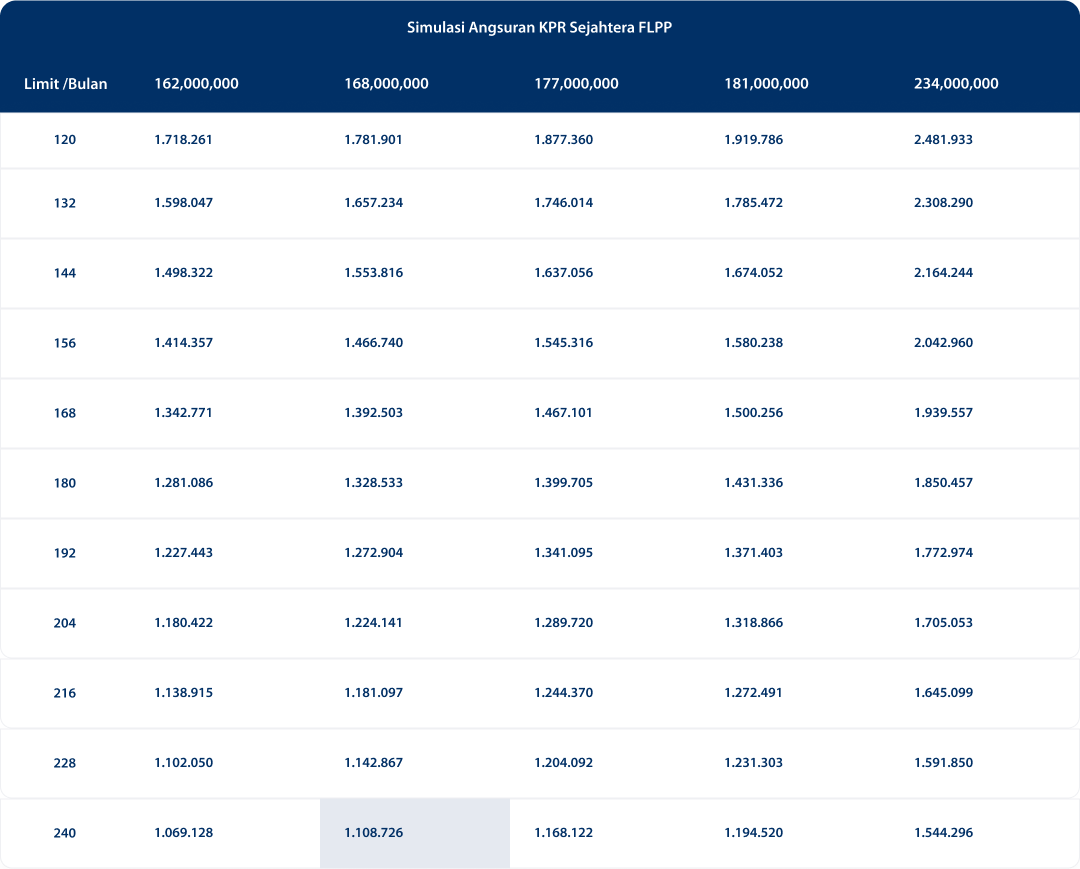This screenshot has height=869, width=1080.
Task: Click the 192 month row label
Action: pyautogui.click(x=65, y=553)
